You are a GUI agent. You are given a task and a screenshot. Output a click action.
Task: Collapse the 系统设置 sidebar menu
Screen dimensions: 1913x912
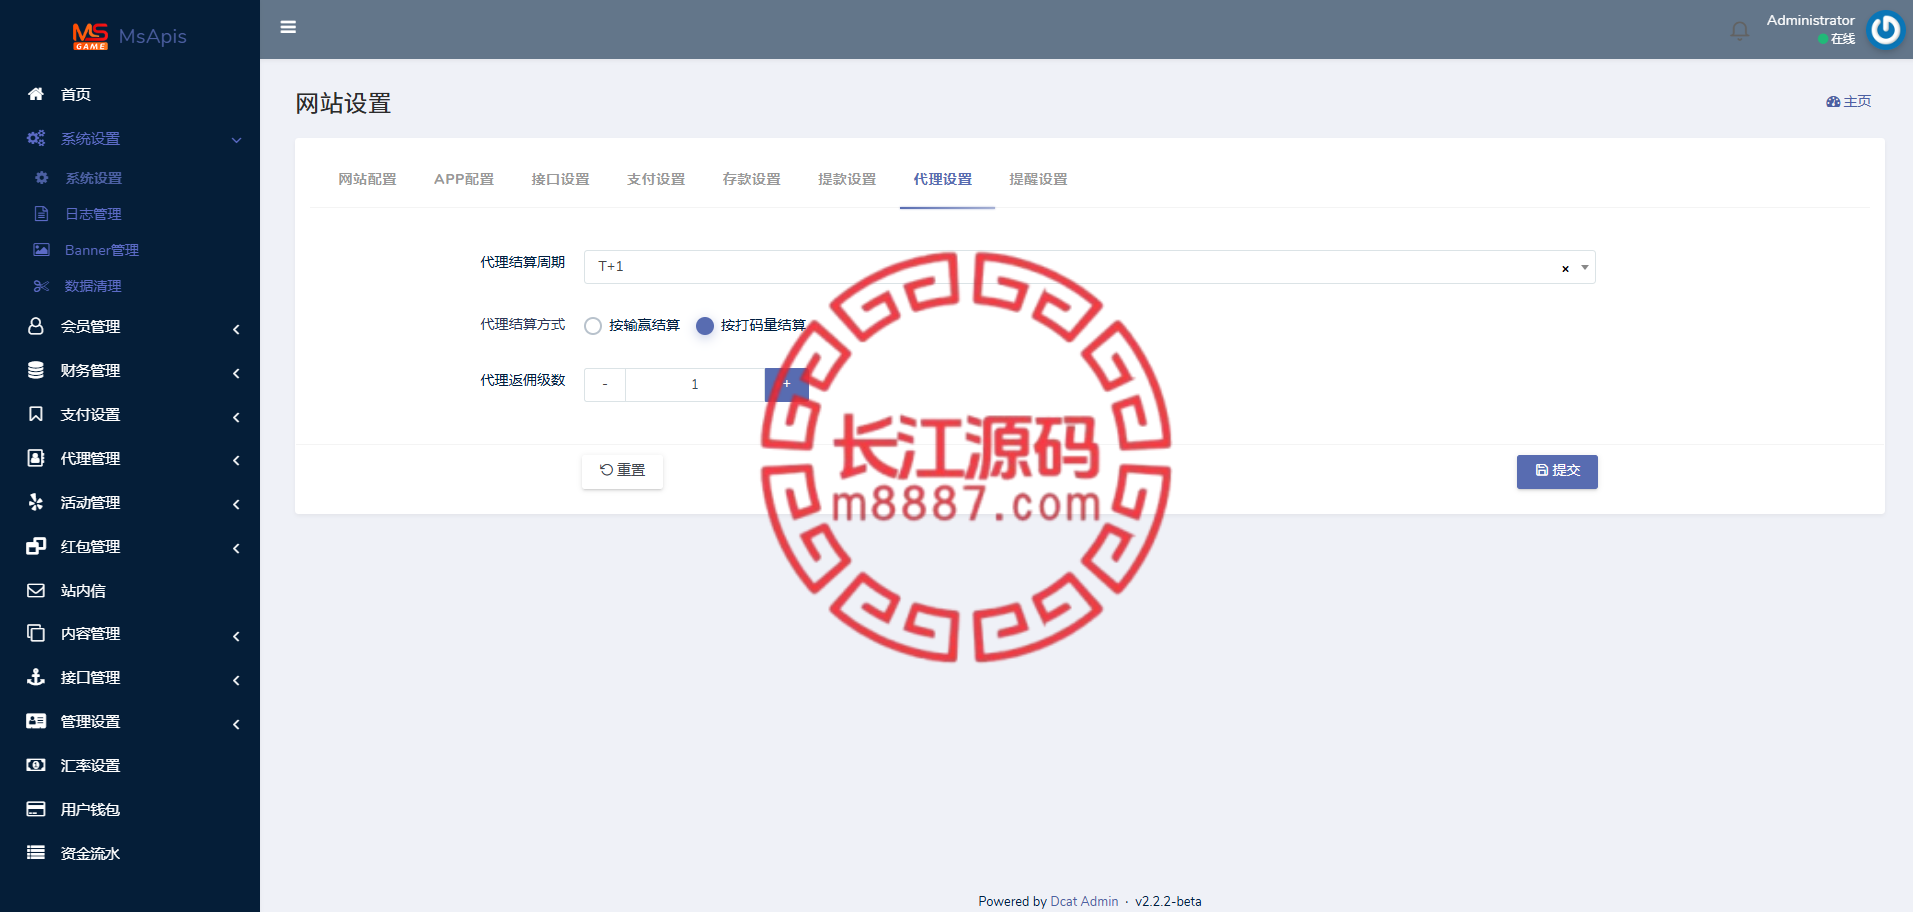(237, 140)
